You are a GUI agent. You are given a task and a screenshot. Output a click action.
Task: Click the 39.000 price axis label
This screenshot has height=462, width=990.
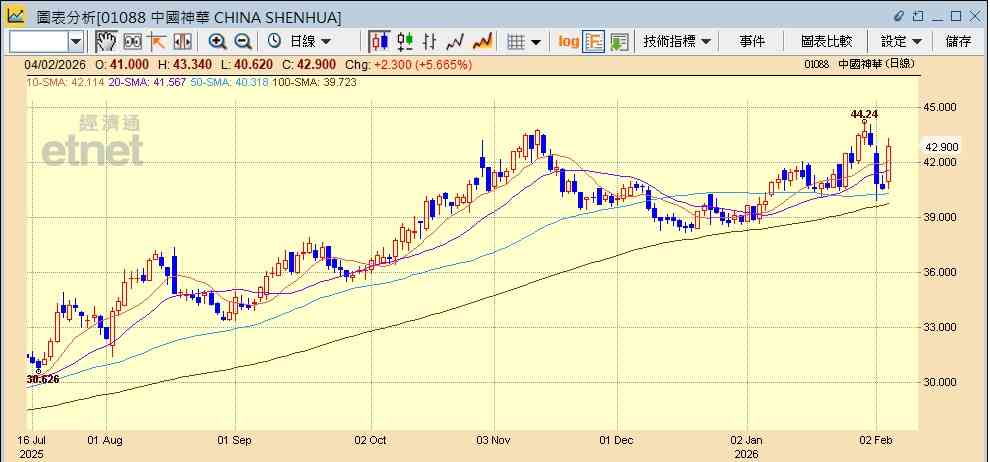(940, 218)
